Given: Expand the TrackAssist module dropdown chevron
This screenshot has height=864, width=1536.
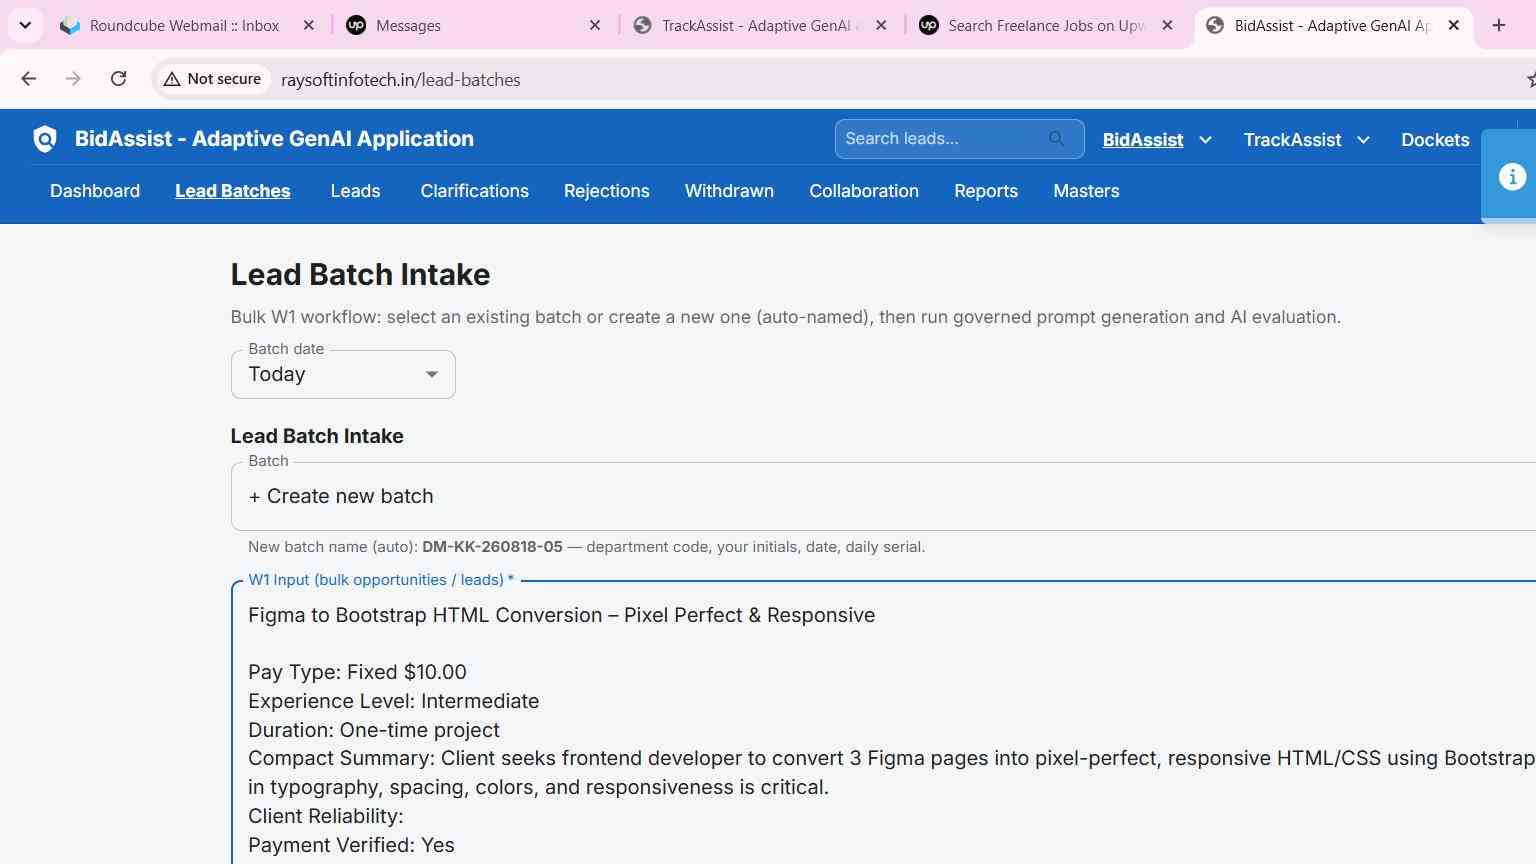Looking at the screenshot, I should 1363,140.
